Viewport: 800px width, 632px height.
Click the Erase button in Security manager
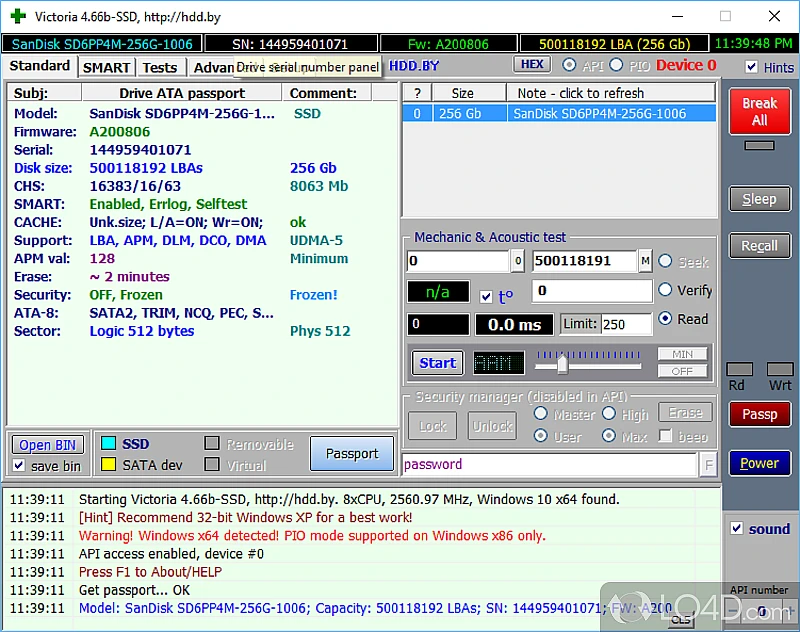685,412
